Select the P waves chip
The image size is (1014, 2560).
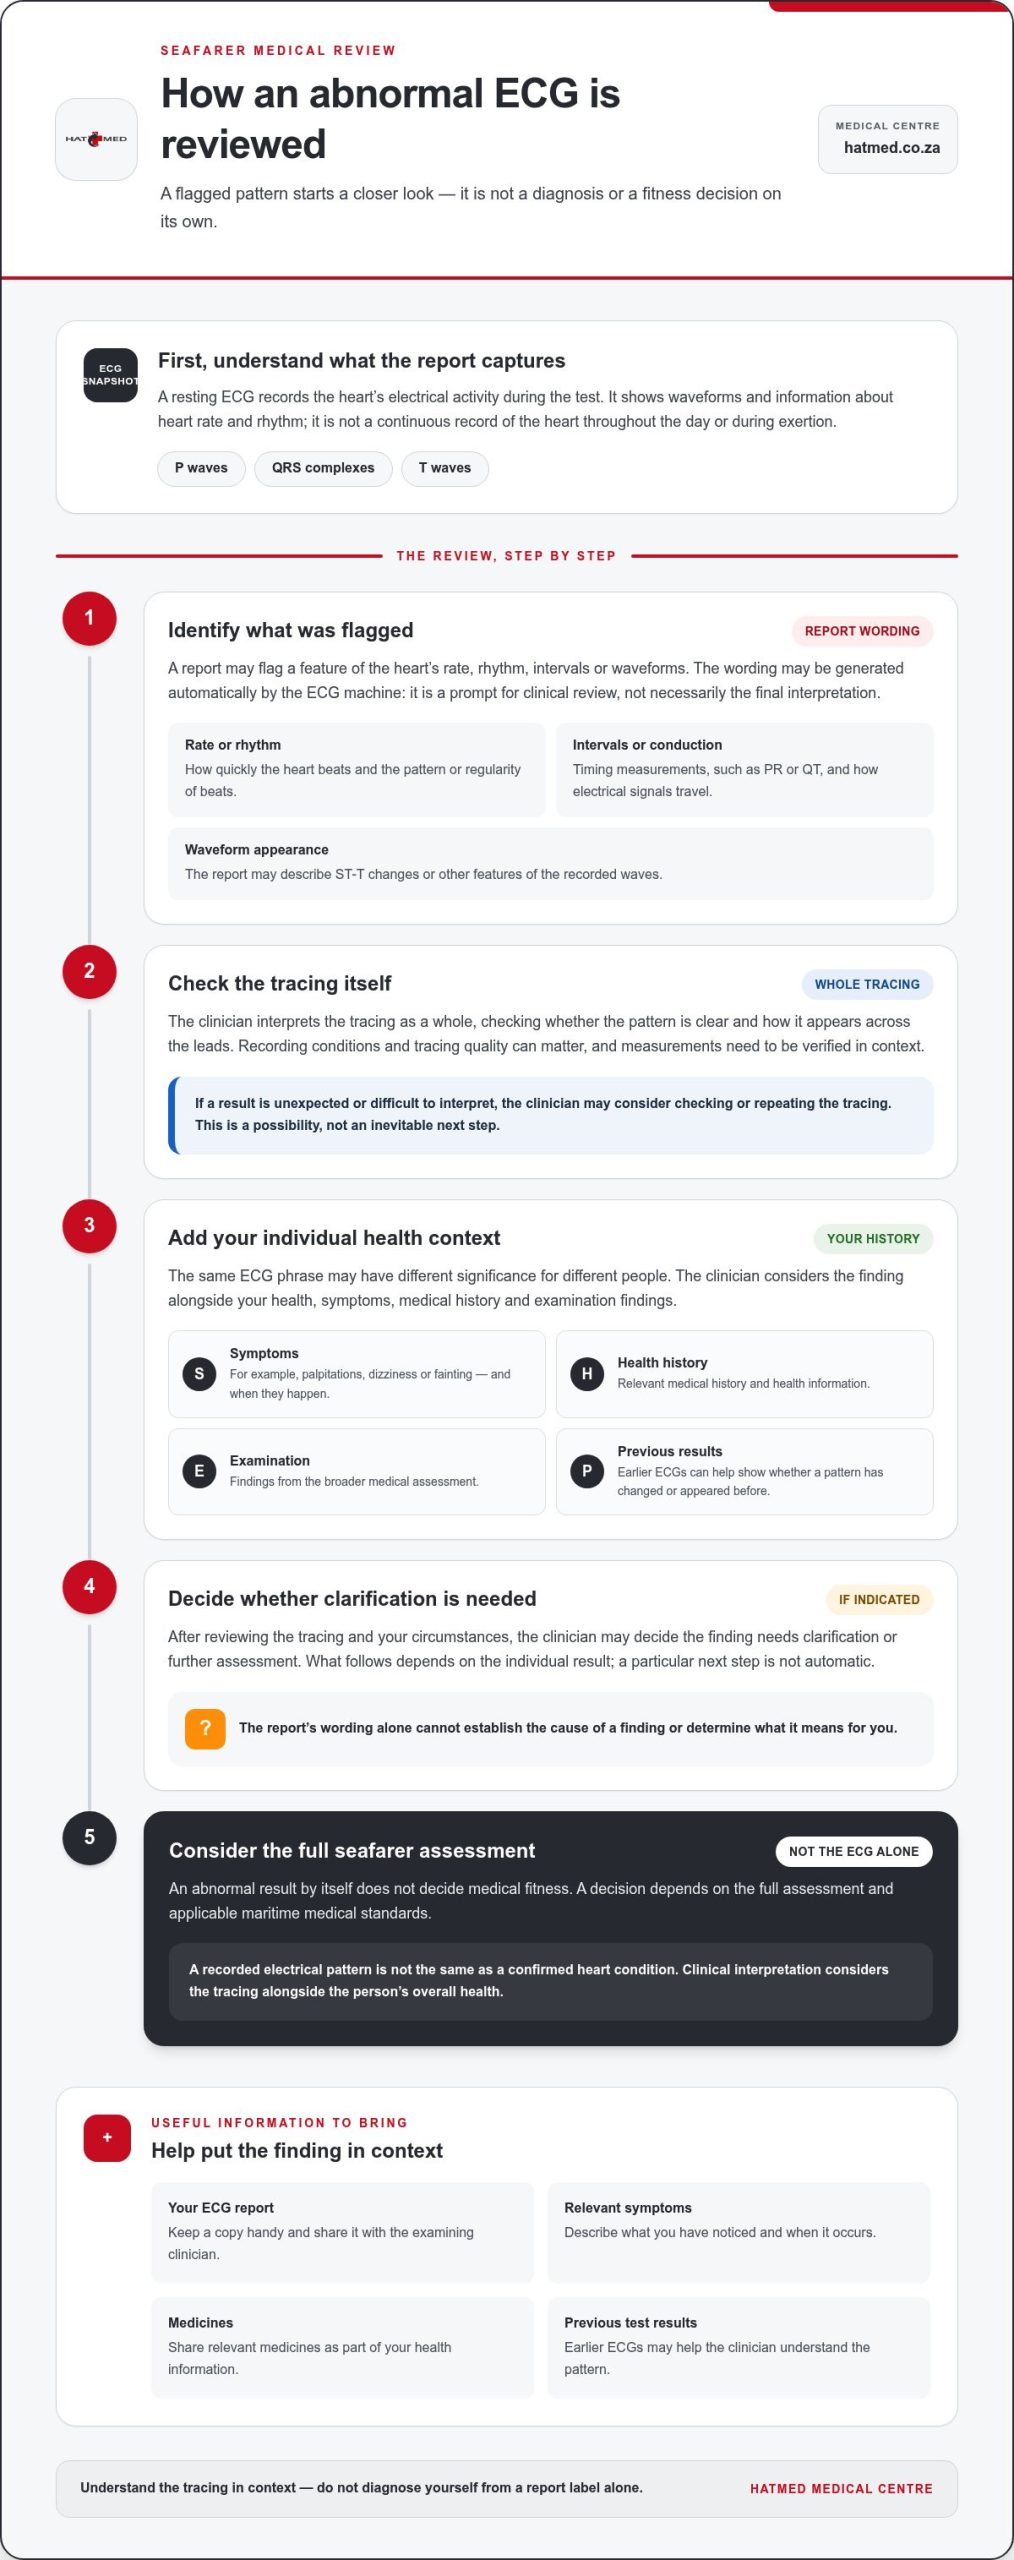pyautogui.click(x=201, y=468)
